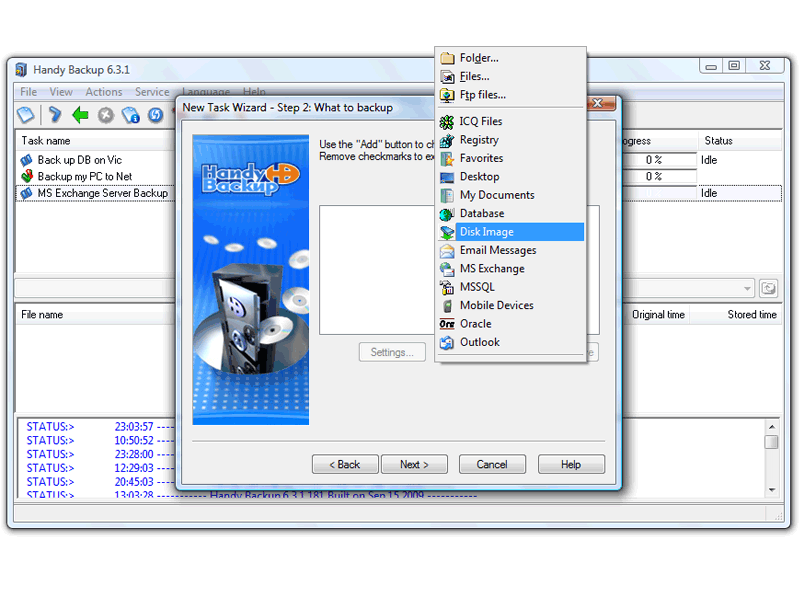
Task: Click the Mobile Devices icon in the menu
Action: coord(447,306)
